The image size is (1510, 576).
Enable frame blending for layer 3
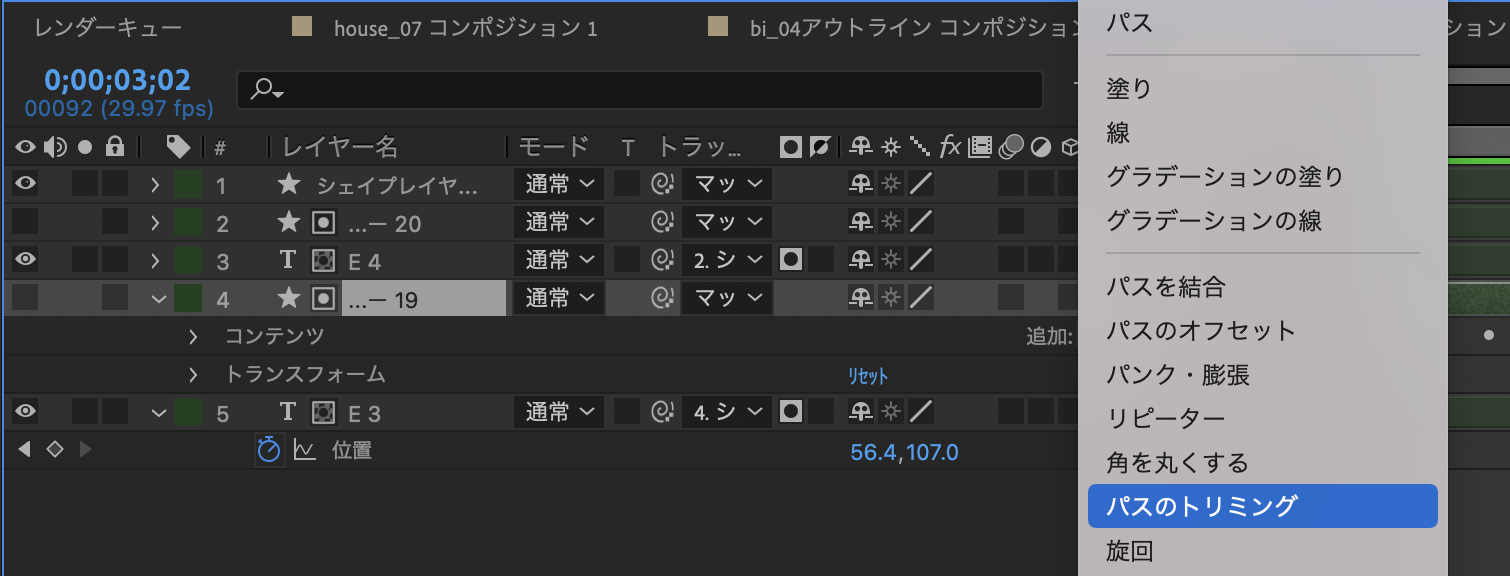[978, 259]
